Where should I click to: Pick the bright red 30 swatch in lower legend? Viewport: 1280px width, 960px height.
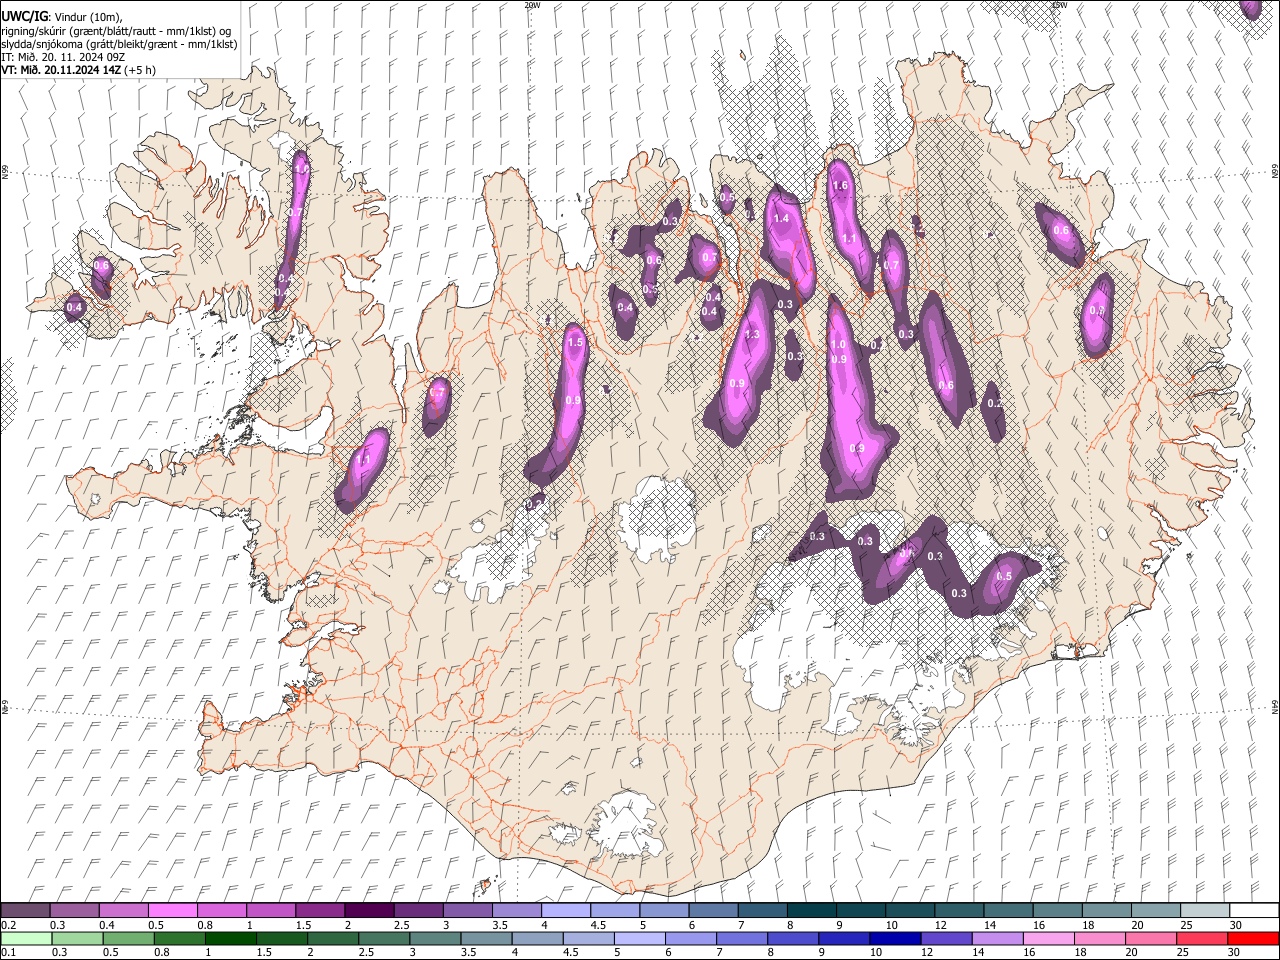pos(1252,938)
